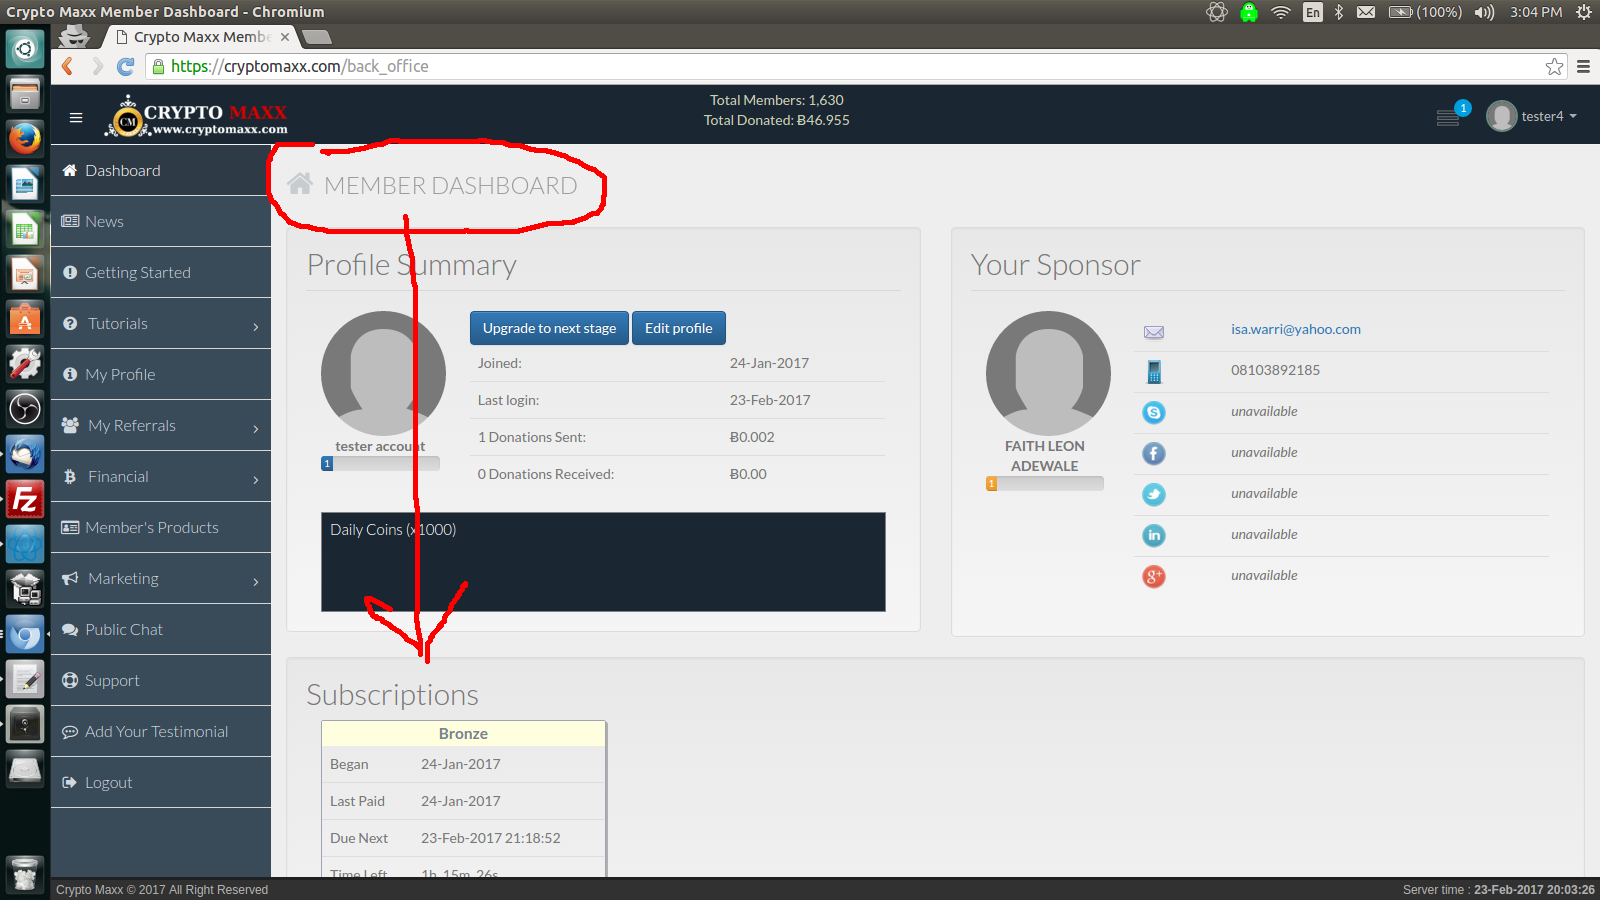Launch FileZilla from the Ubuntu dock
The width and height of the screenshot is (1600, 900).
pyautogui.click(x=25, y=499)
